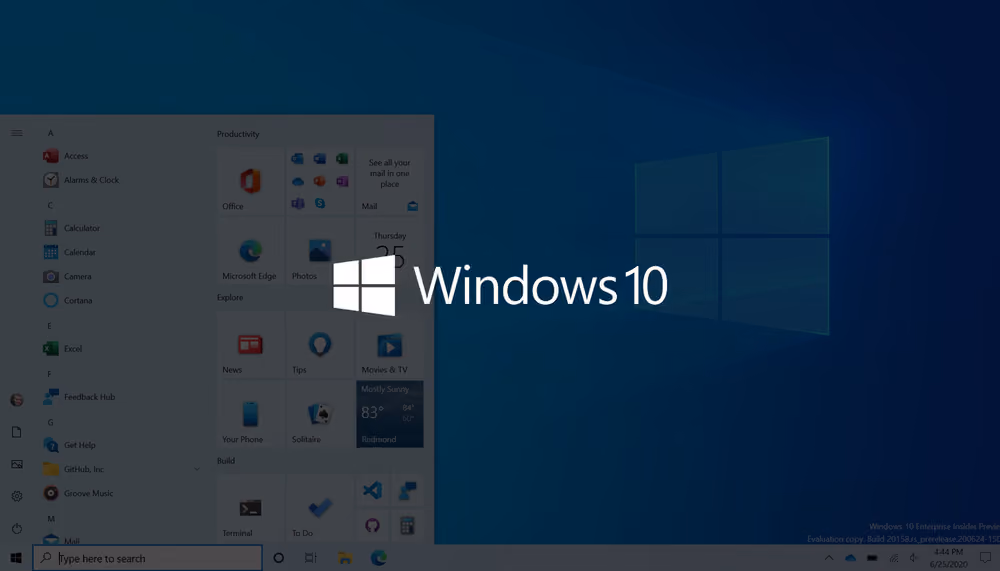
Task: Open the Calculator small tile
Action: 407,526
